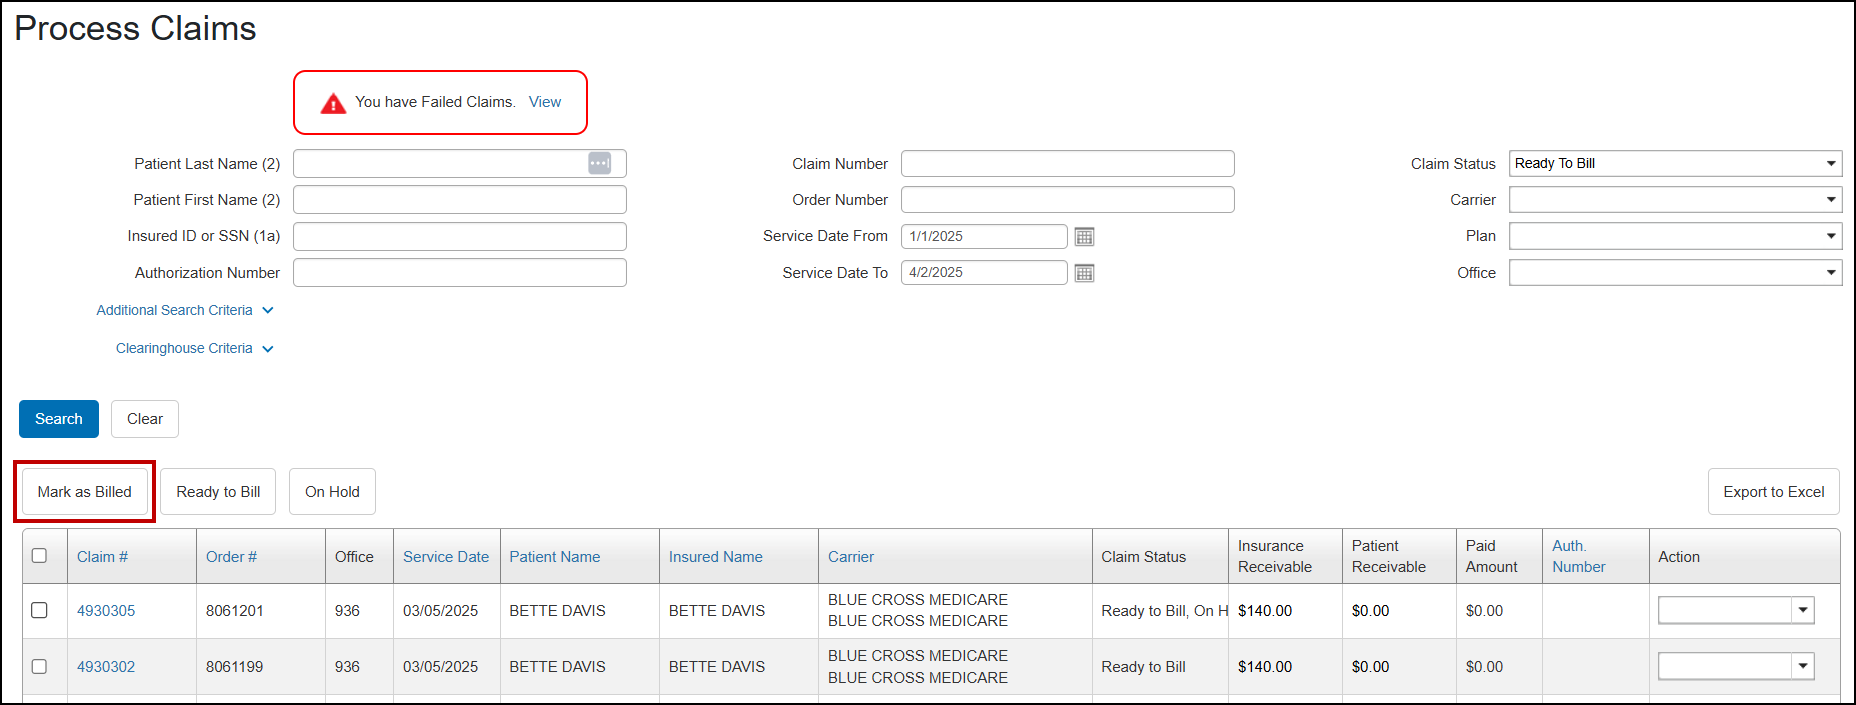The width and height of the screenshot is (1856, 705).
Task: Click Export to Excel
Action: (1773, 492)
